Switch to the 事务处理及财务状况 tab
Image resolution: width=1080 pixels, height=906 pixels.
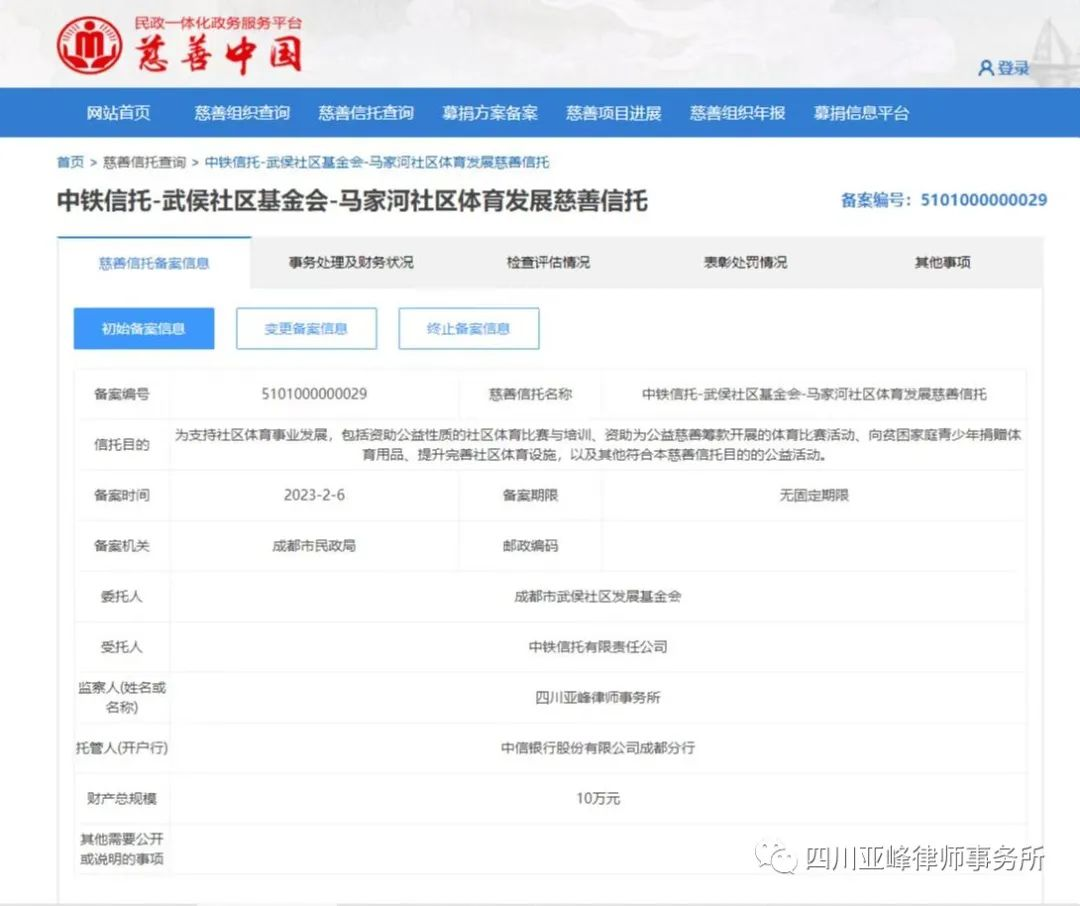point(351,262)
